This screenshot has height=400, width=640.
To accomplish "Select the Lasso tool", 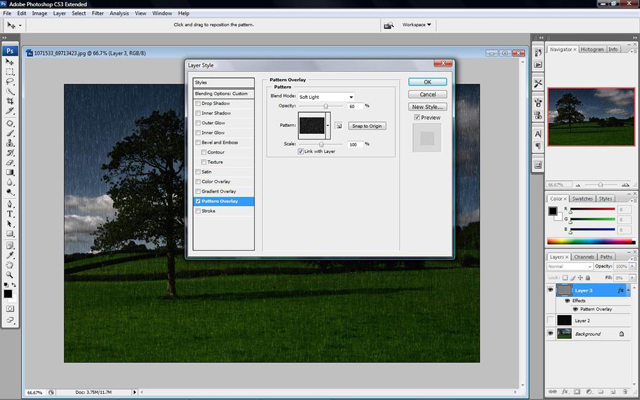I will tap(10, 81).
